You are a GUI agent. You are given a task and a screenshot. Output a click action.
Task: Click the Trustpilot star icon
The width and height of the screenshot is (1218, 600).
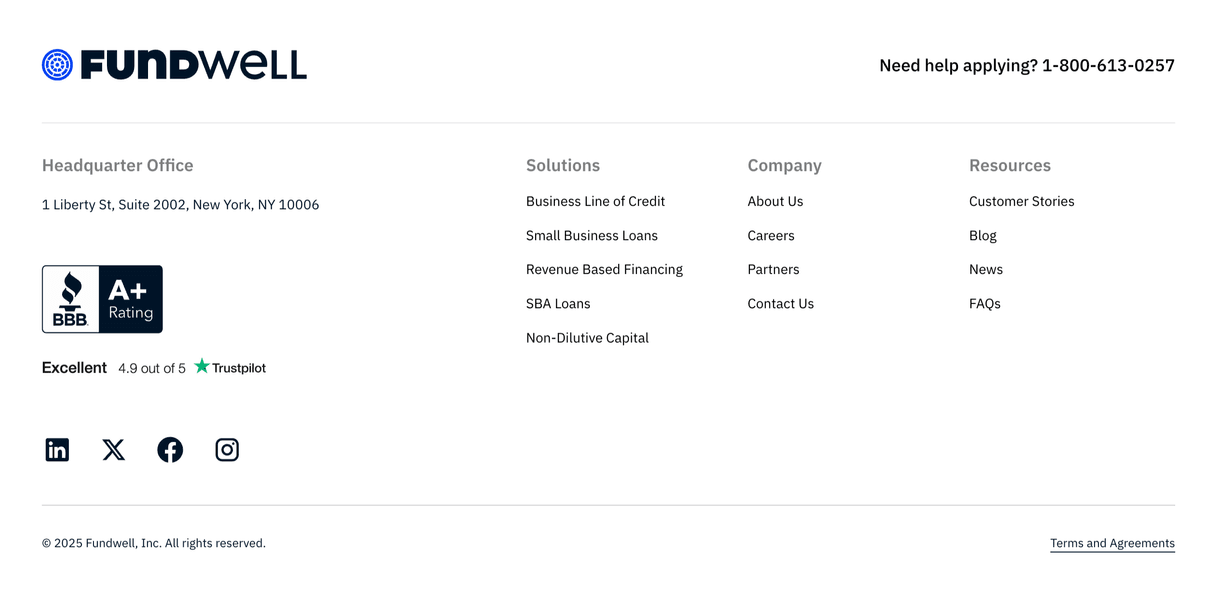click(x=201, y=367)
